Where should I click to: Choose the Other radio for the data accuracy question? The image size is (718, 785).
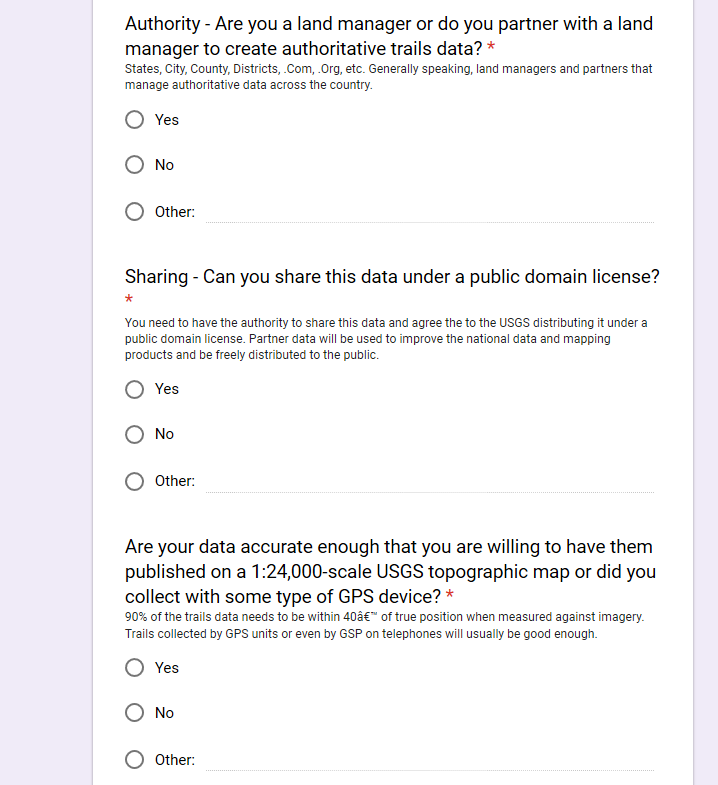point(135,760)
